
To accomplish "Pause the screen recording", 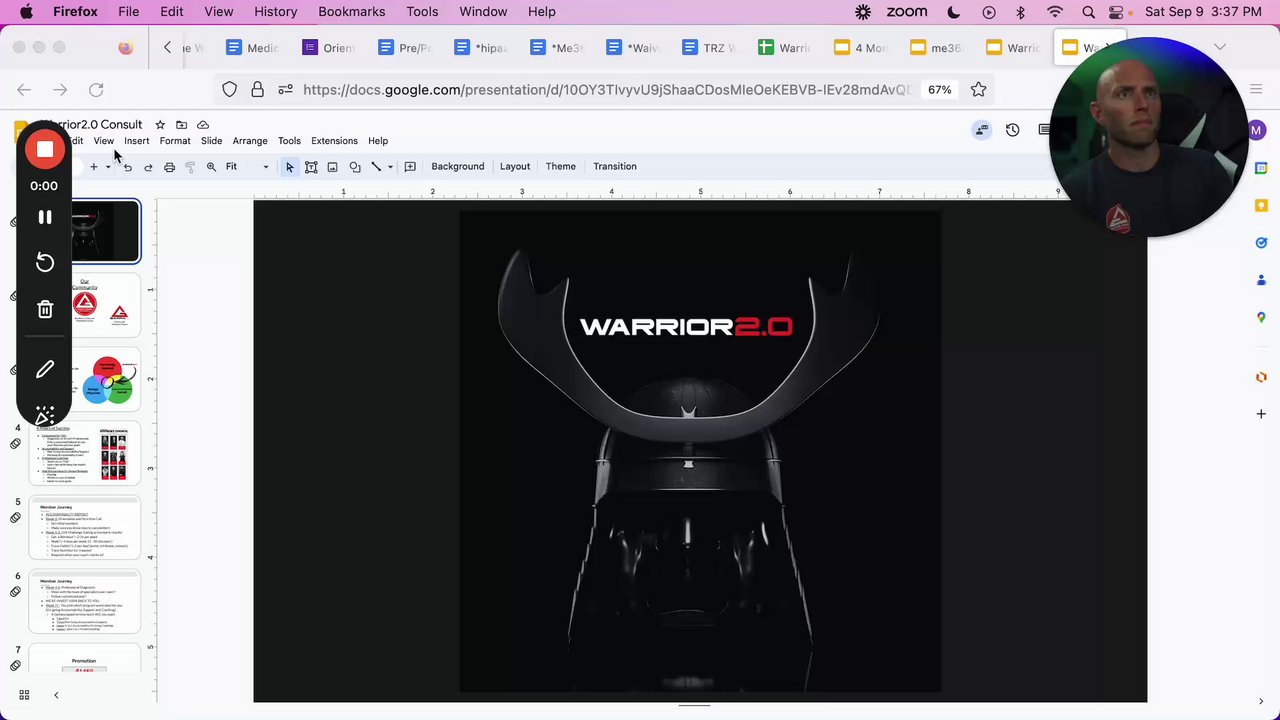I will (x=45, y=217).
